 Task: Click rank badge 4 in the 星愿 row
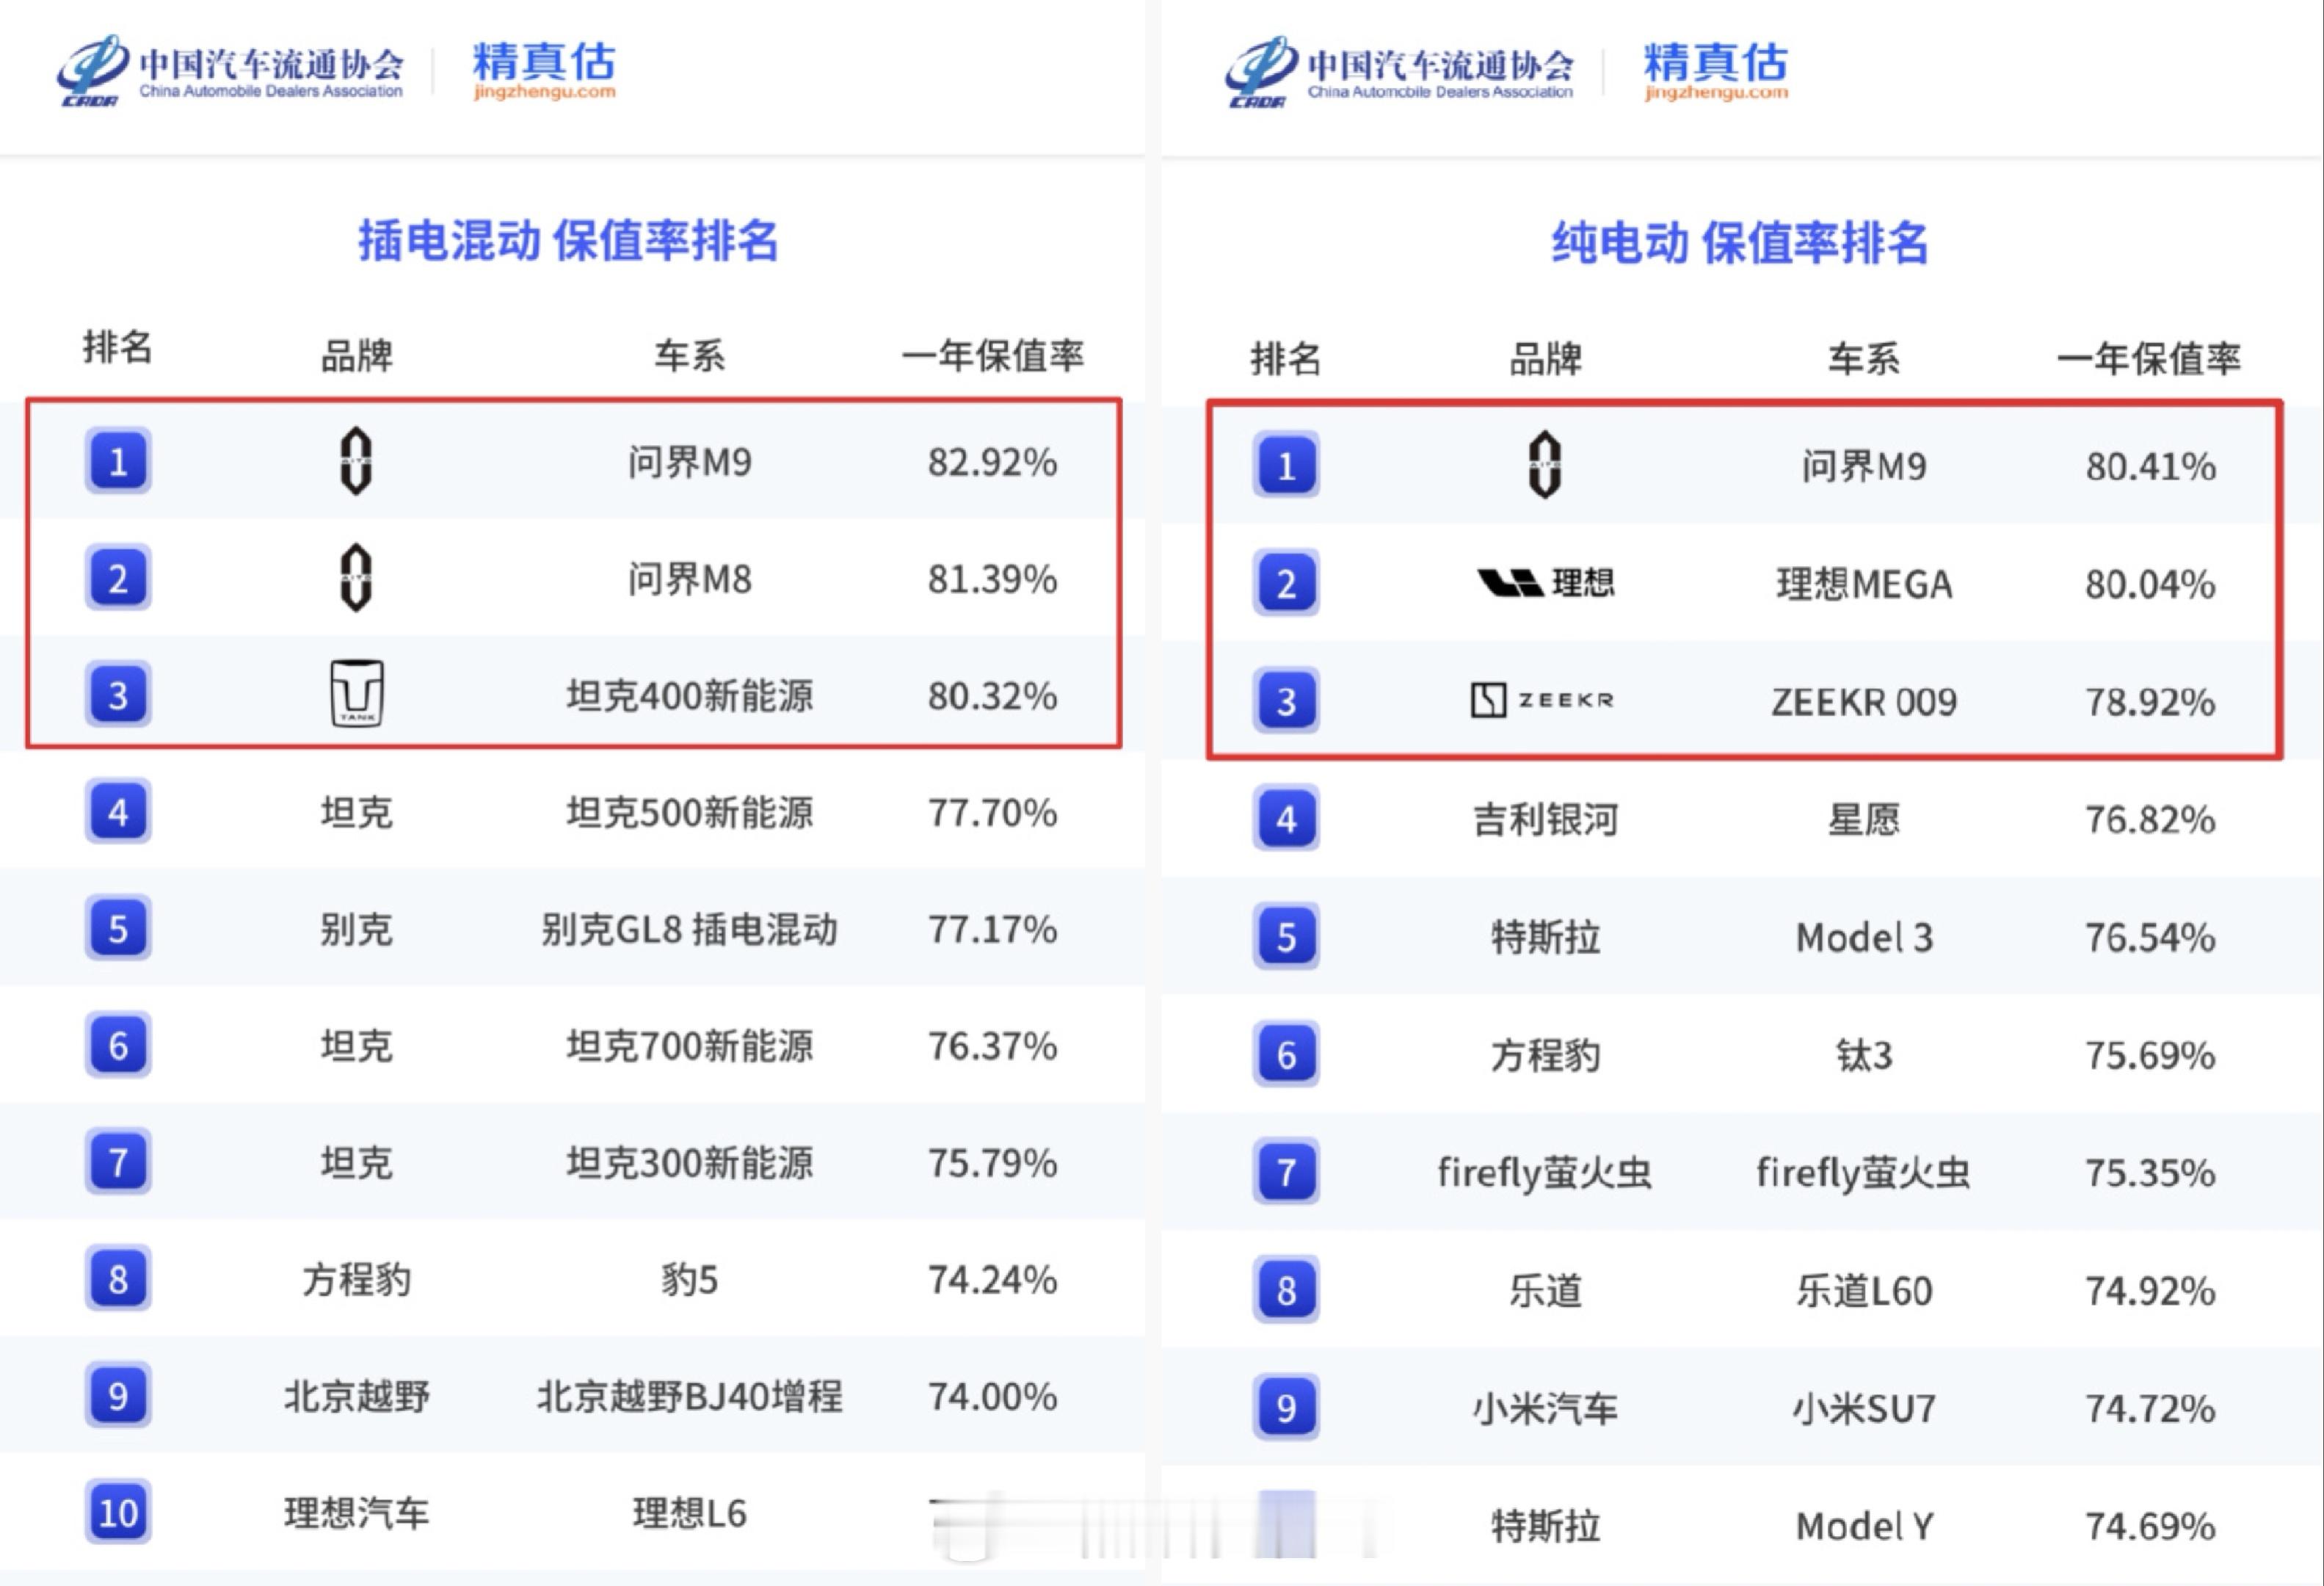[1286, 819]
